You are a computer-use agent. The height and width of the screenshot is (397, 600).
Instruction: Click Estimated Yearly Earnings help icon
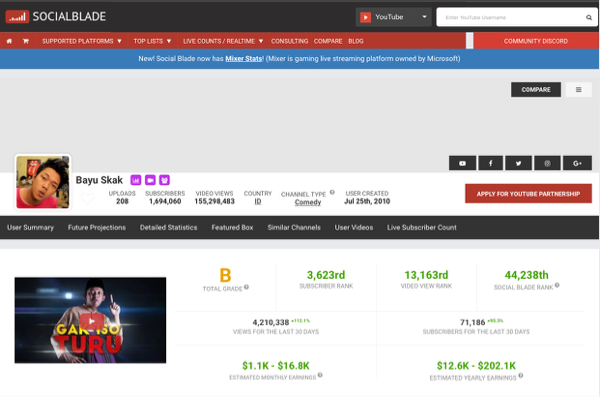pos(521,376)
